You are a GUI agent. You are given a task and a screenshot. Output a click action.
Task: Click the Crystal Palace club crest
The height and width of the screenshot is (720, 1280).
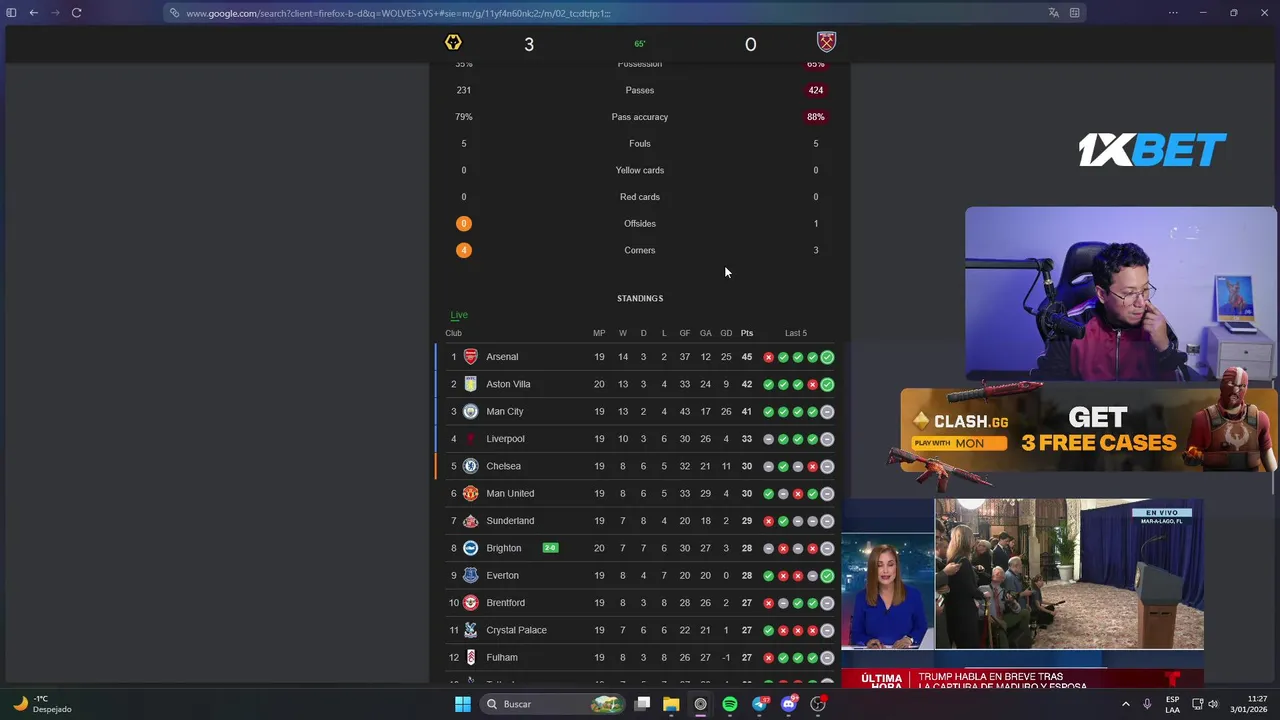(x=470, y=630)
